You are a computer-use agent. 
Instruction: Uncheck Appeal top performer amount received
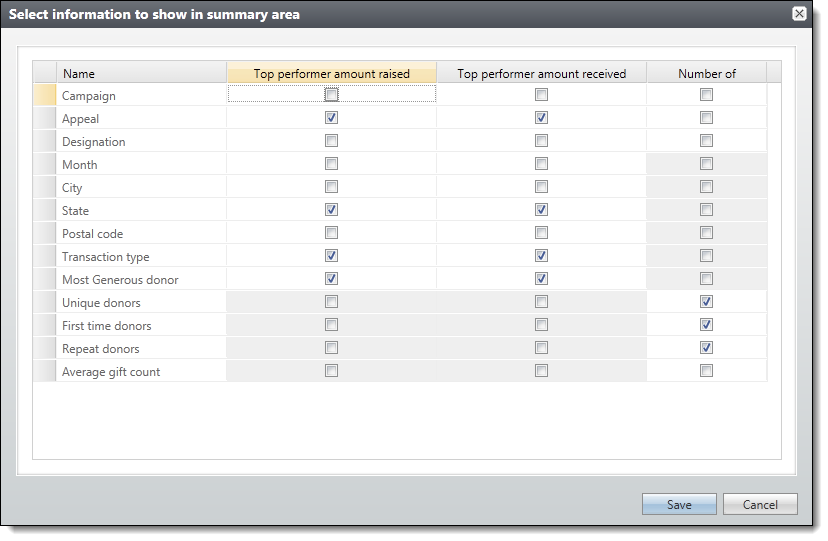(541, 118)
